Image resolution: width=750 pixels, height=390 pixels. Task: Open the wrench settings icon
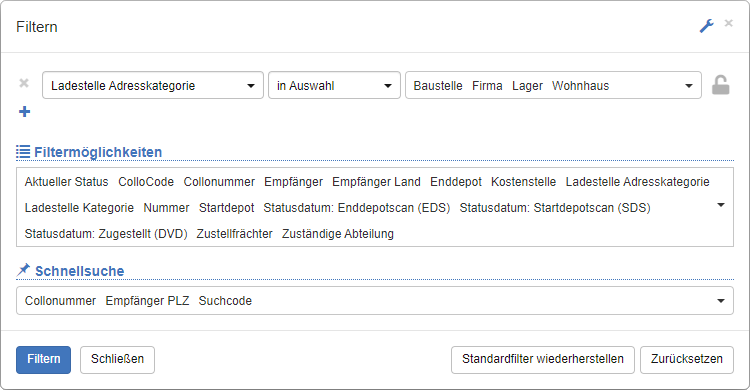(706, 26)
